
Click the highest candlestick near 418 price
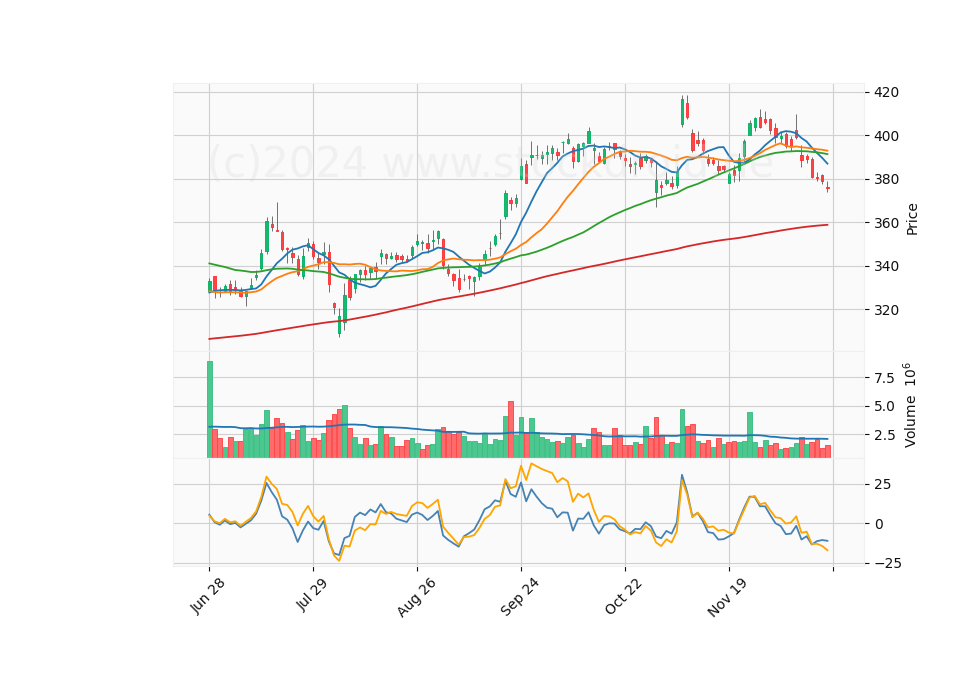pos(682,111)
